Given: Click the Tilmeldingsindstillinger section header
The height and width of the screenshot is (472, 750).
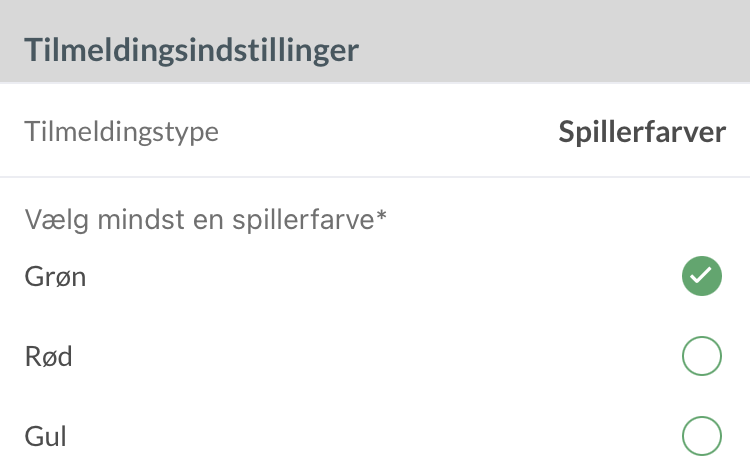Looking at the screenshot, I should 191,50.
